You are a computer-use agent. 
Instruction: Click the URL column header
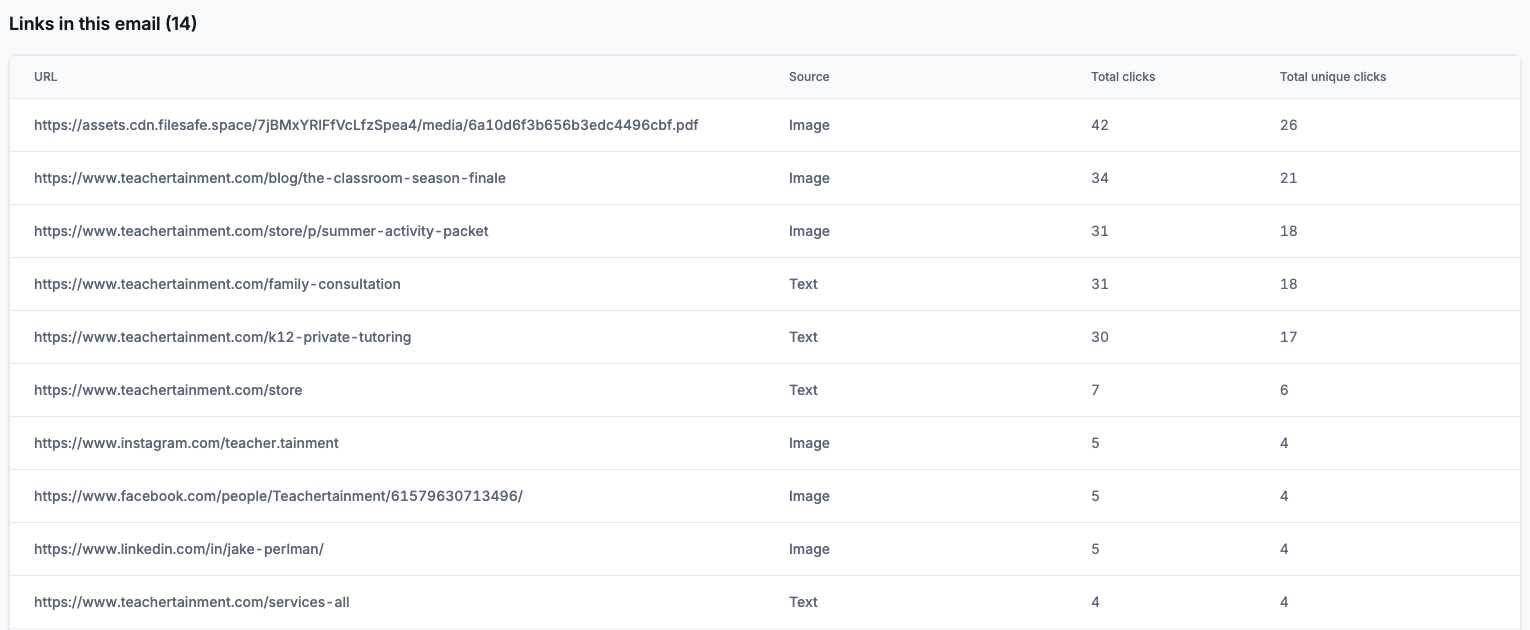point(46,77)
